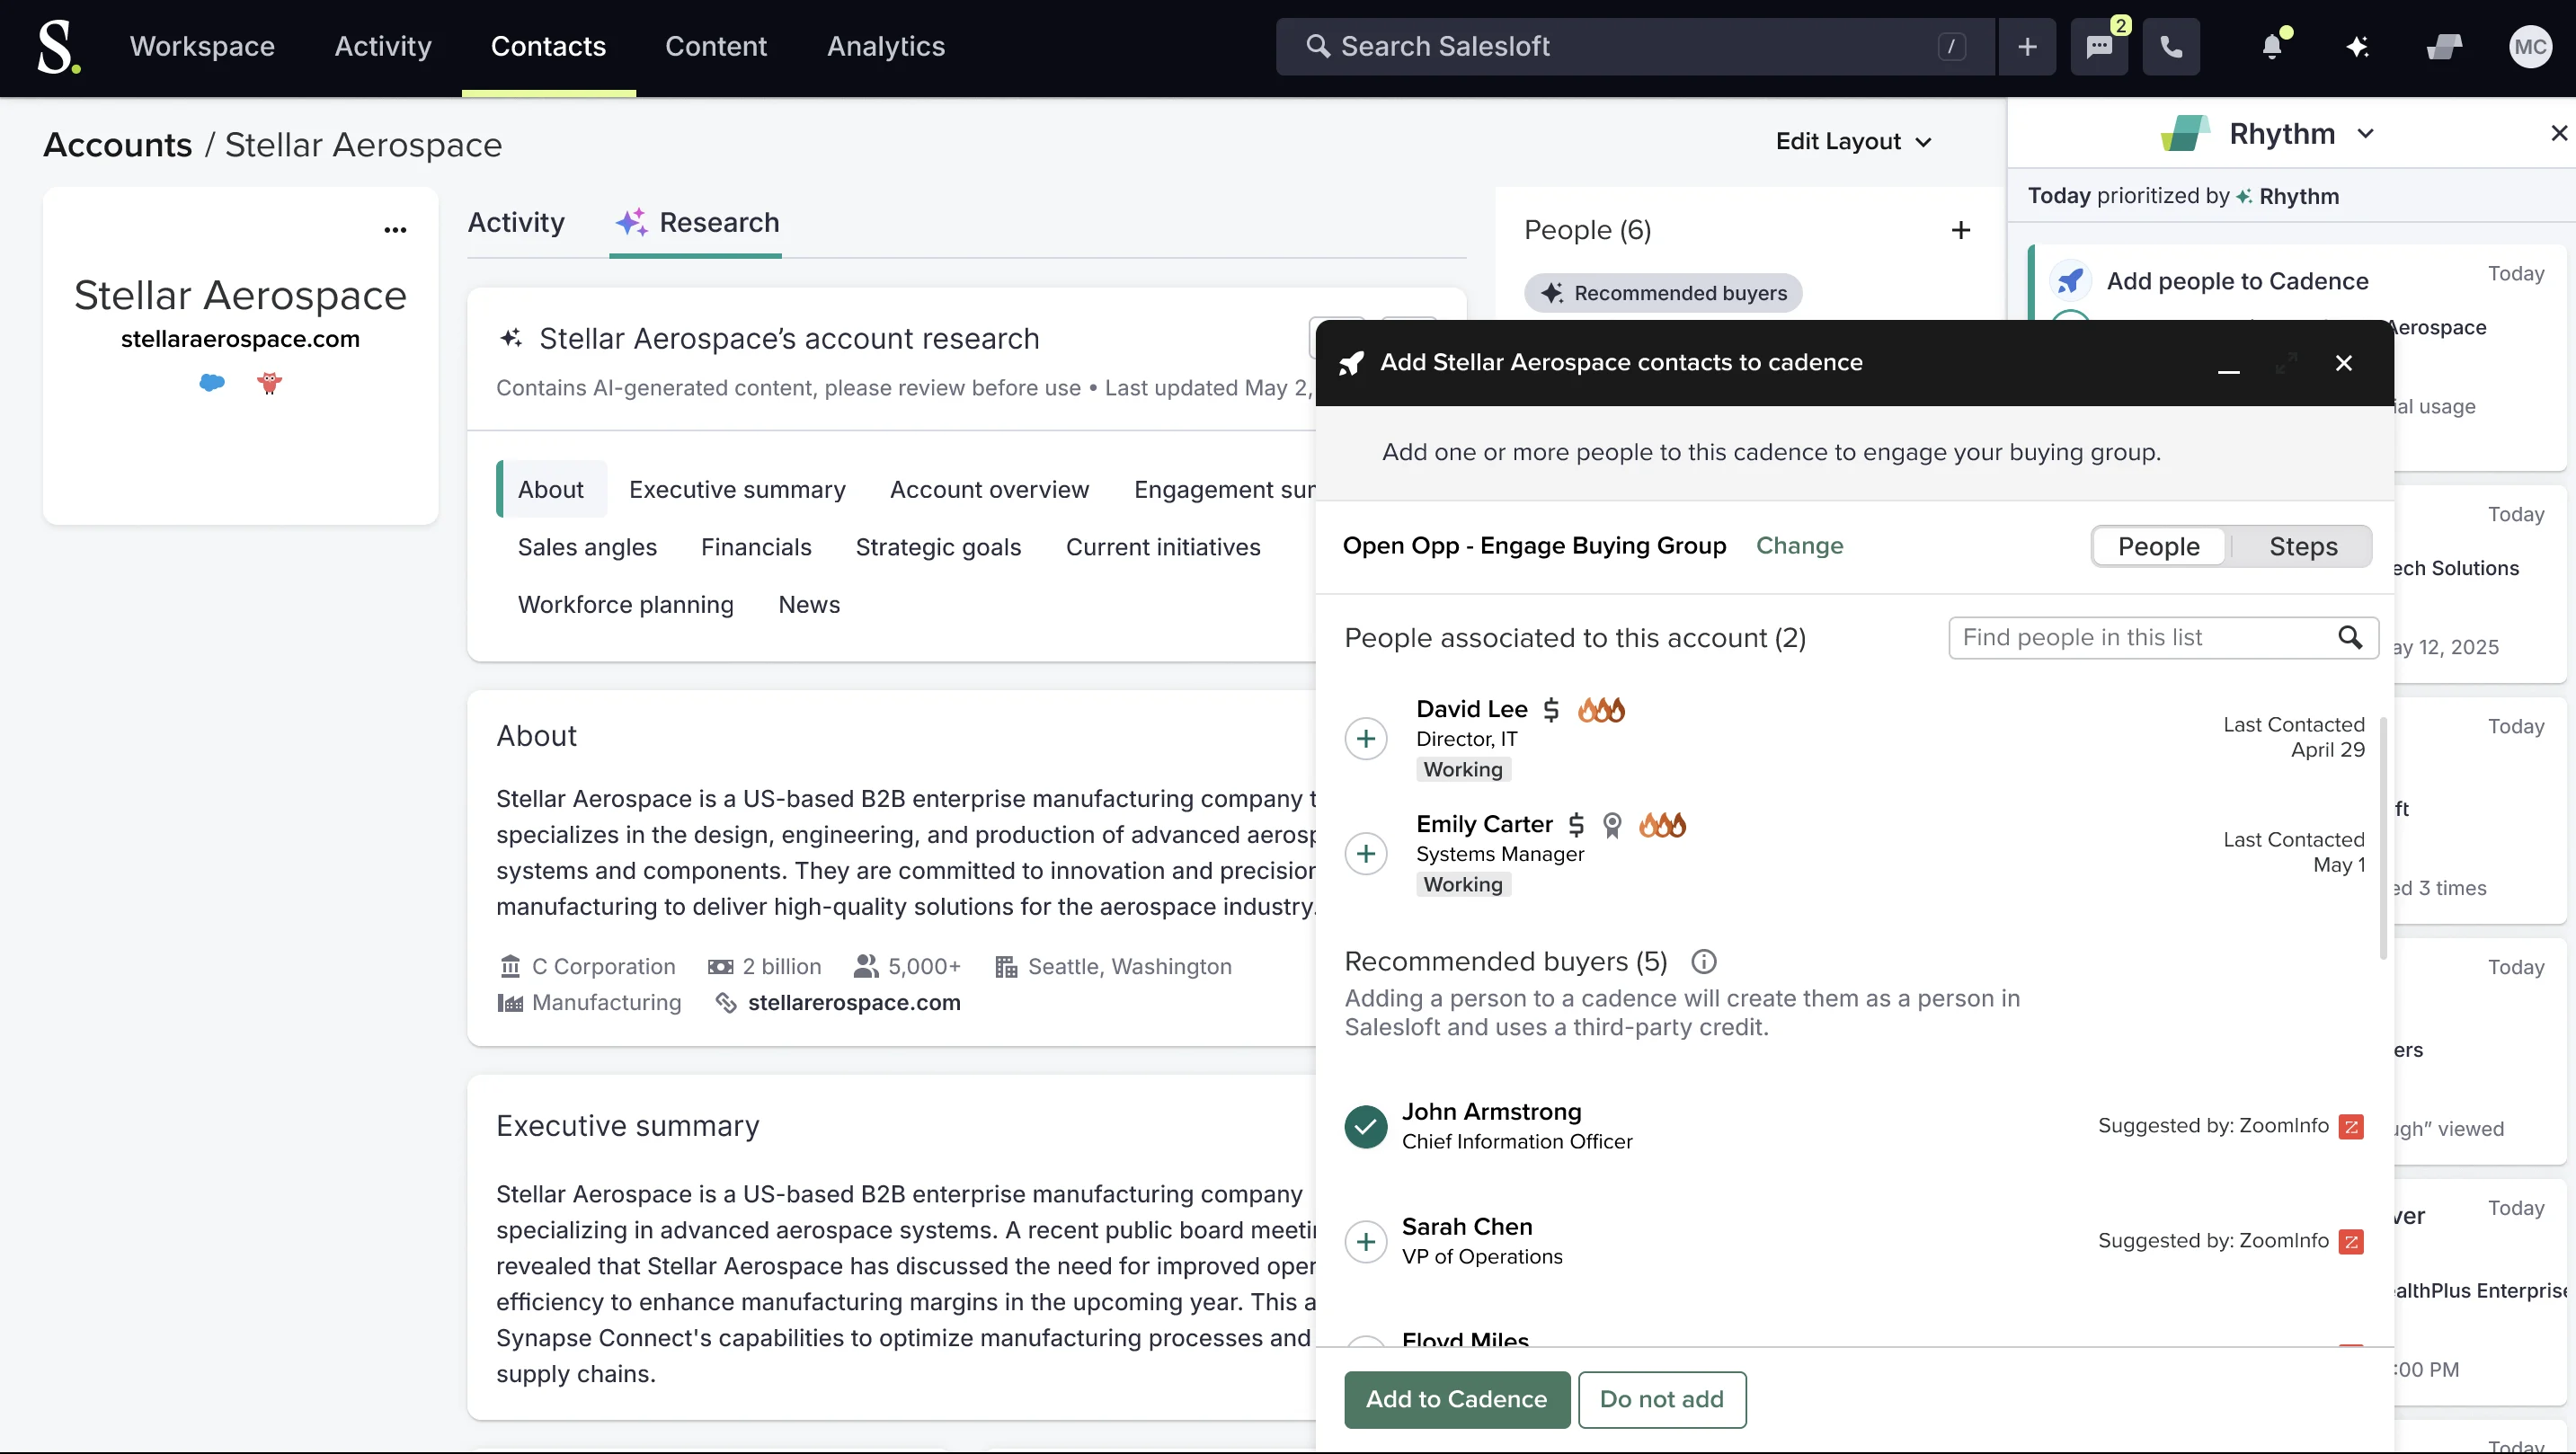
Task: Click the red owl icon on account card
Action: (269, 382)
